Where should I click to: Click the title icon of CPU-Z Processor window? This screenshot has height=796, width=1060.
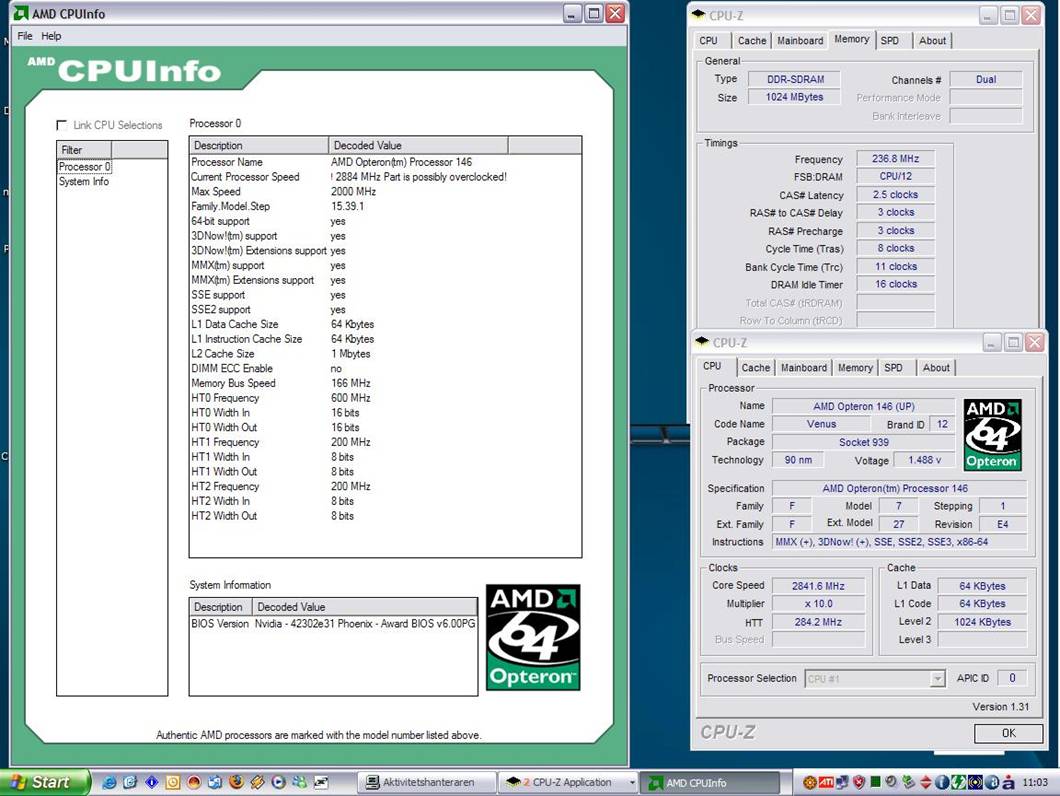(x=702, y=342)
